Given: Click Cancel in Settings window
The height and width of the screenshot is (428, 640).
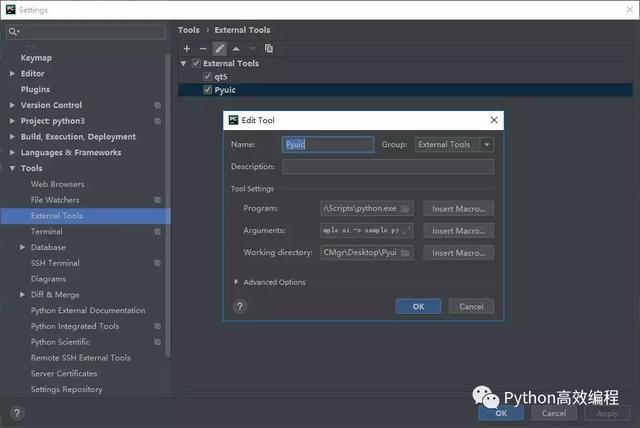Looking at the screenshot, I should (554, 413).
